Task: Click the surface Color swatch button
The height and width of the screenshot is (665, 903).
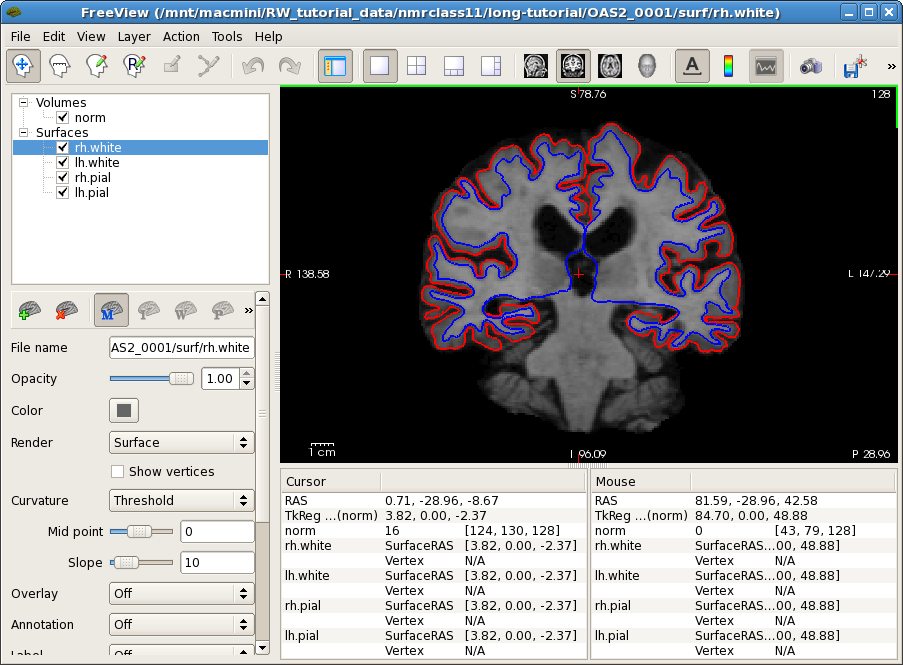Action: coord(123,410)
